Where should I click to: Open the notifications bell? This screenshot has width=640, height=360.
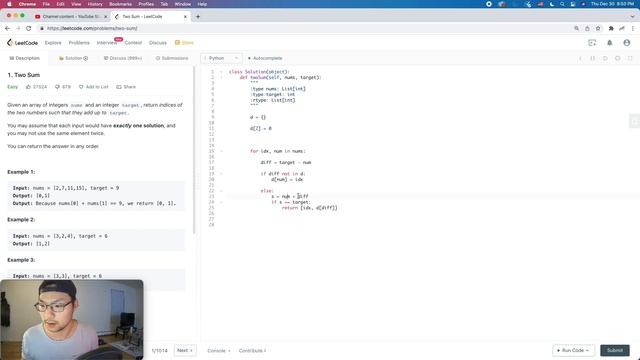point(609,42)
